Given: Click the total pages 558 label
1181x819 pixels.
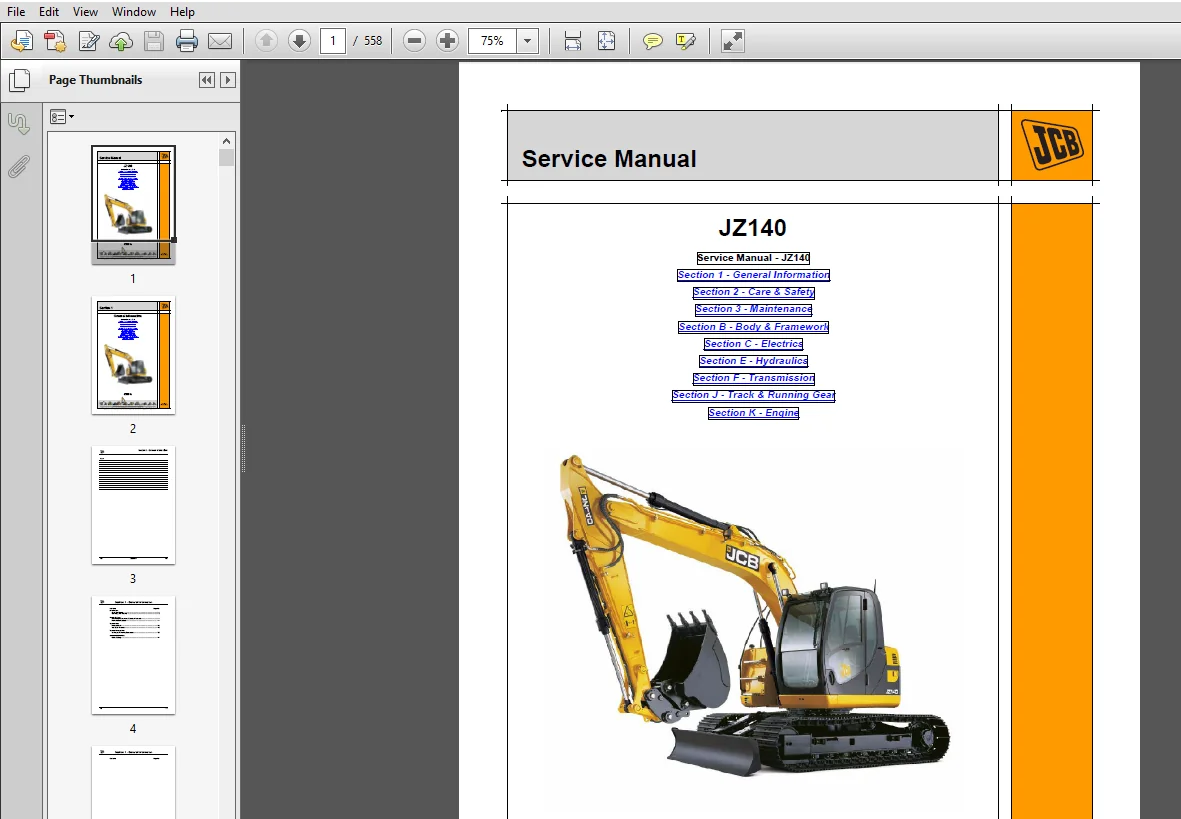Looking at the screenshot, I should [x=373, y=41].
